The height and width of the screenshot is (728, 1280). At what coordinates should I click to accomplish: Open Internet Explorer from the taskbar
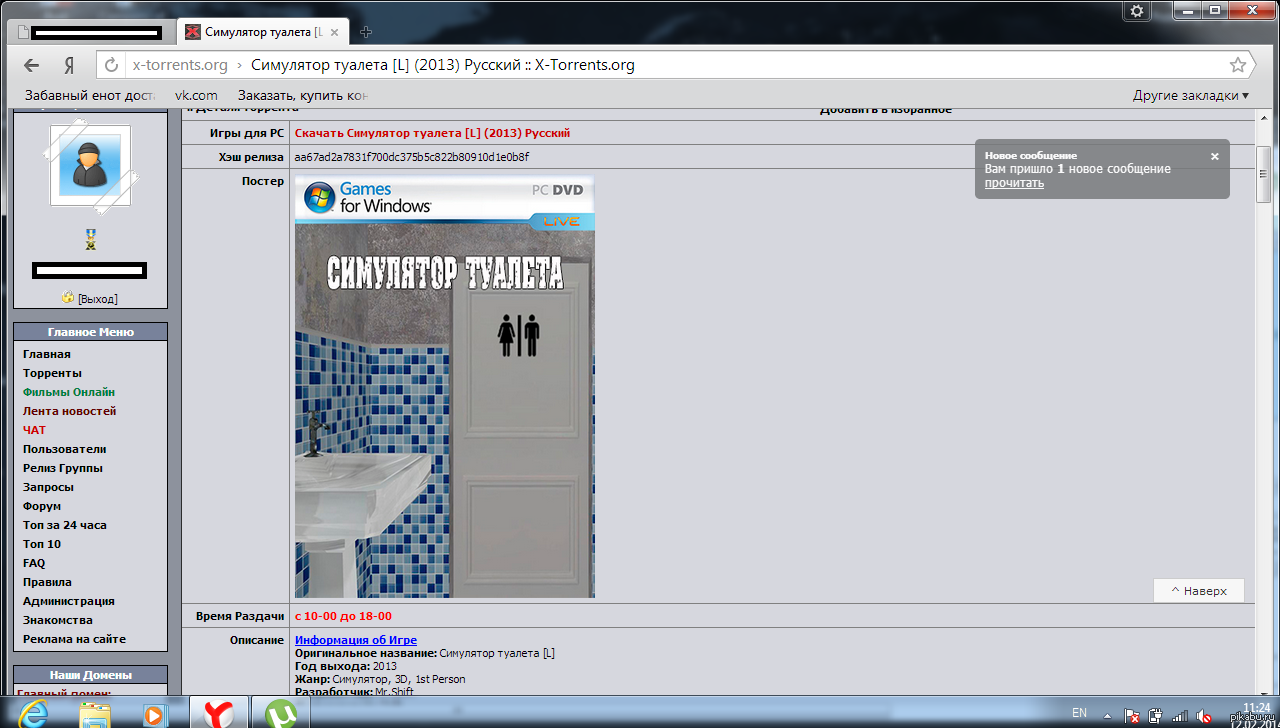pyautogui.click(x=34, y=713)
